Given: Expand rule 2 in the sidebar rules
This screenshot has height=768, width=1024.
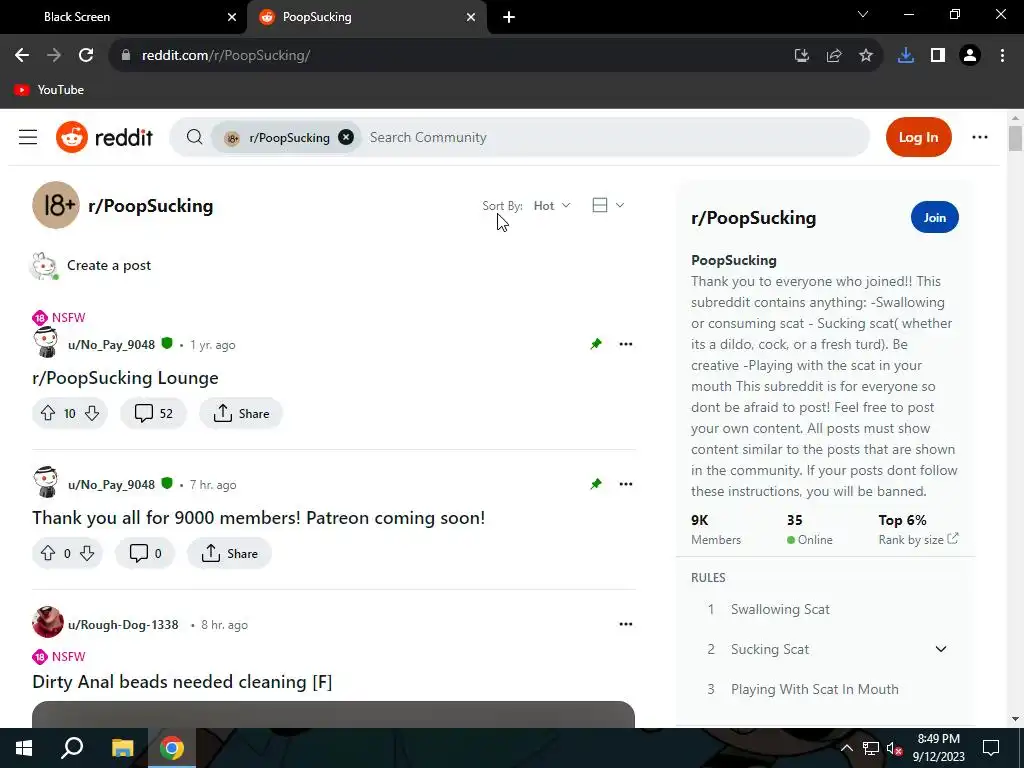Looking at the screenshot, I should coord(940,649).
